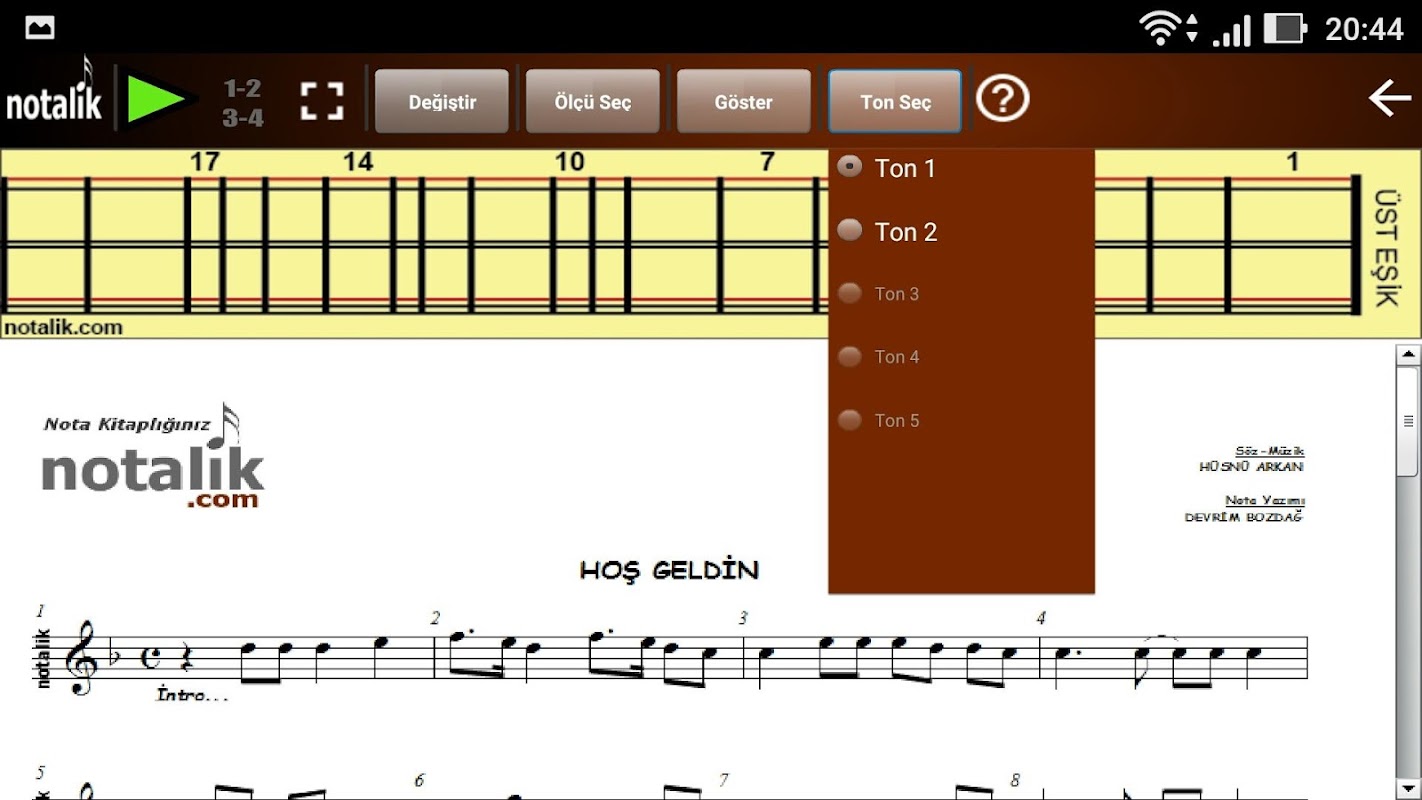Image resolution: width=1422 pixels, height=800 pixels.
Task: Tap the 20:44 clock in the status bar
Action: pyautogui.click(x=1364, y=29)
